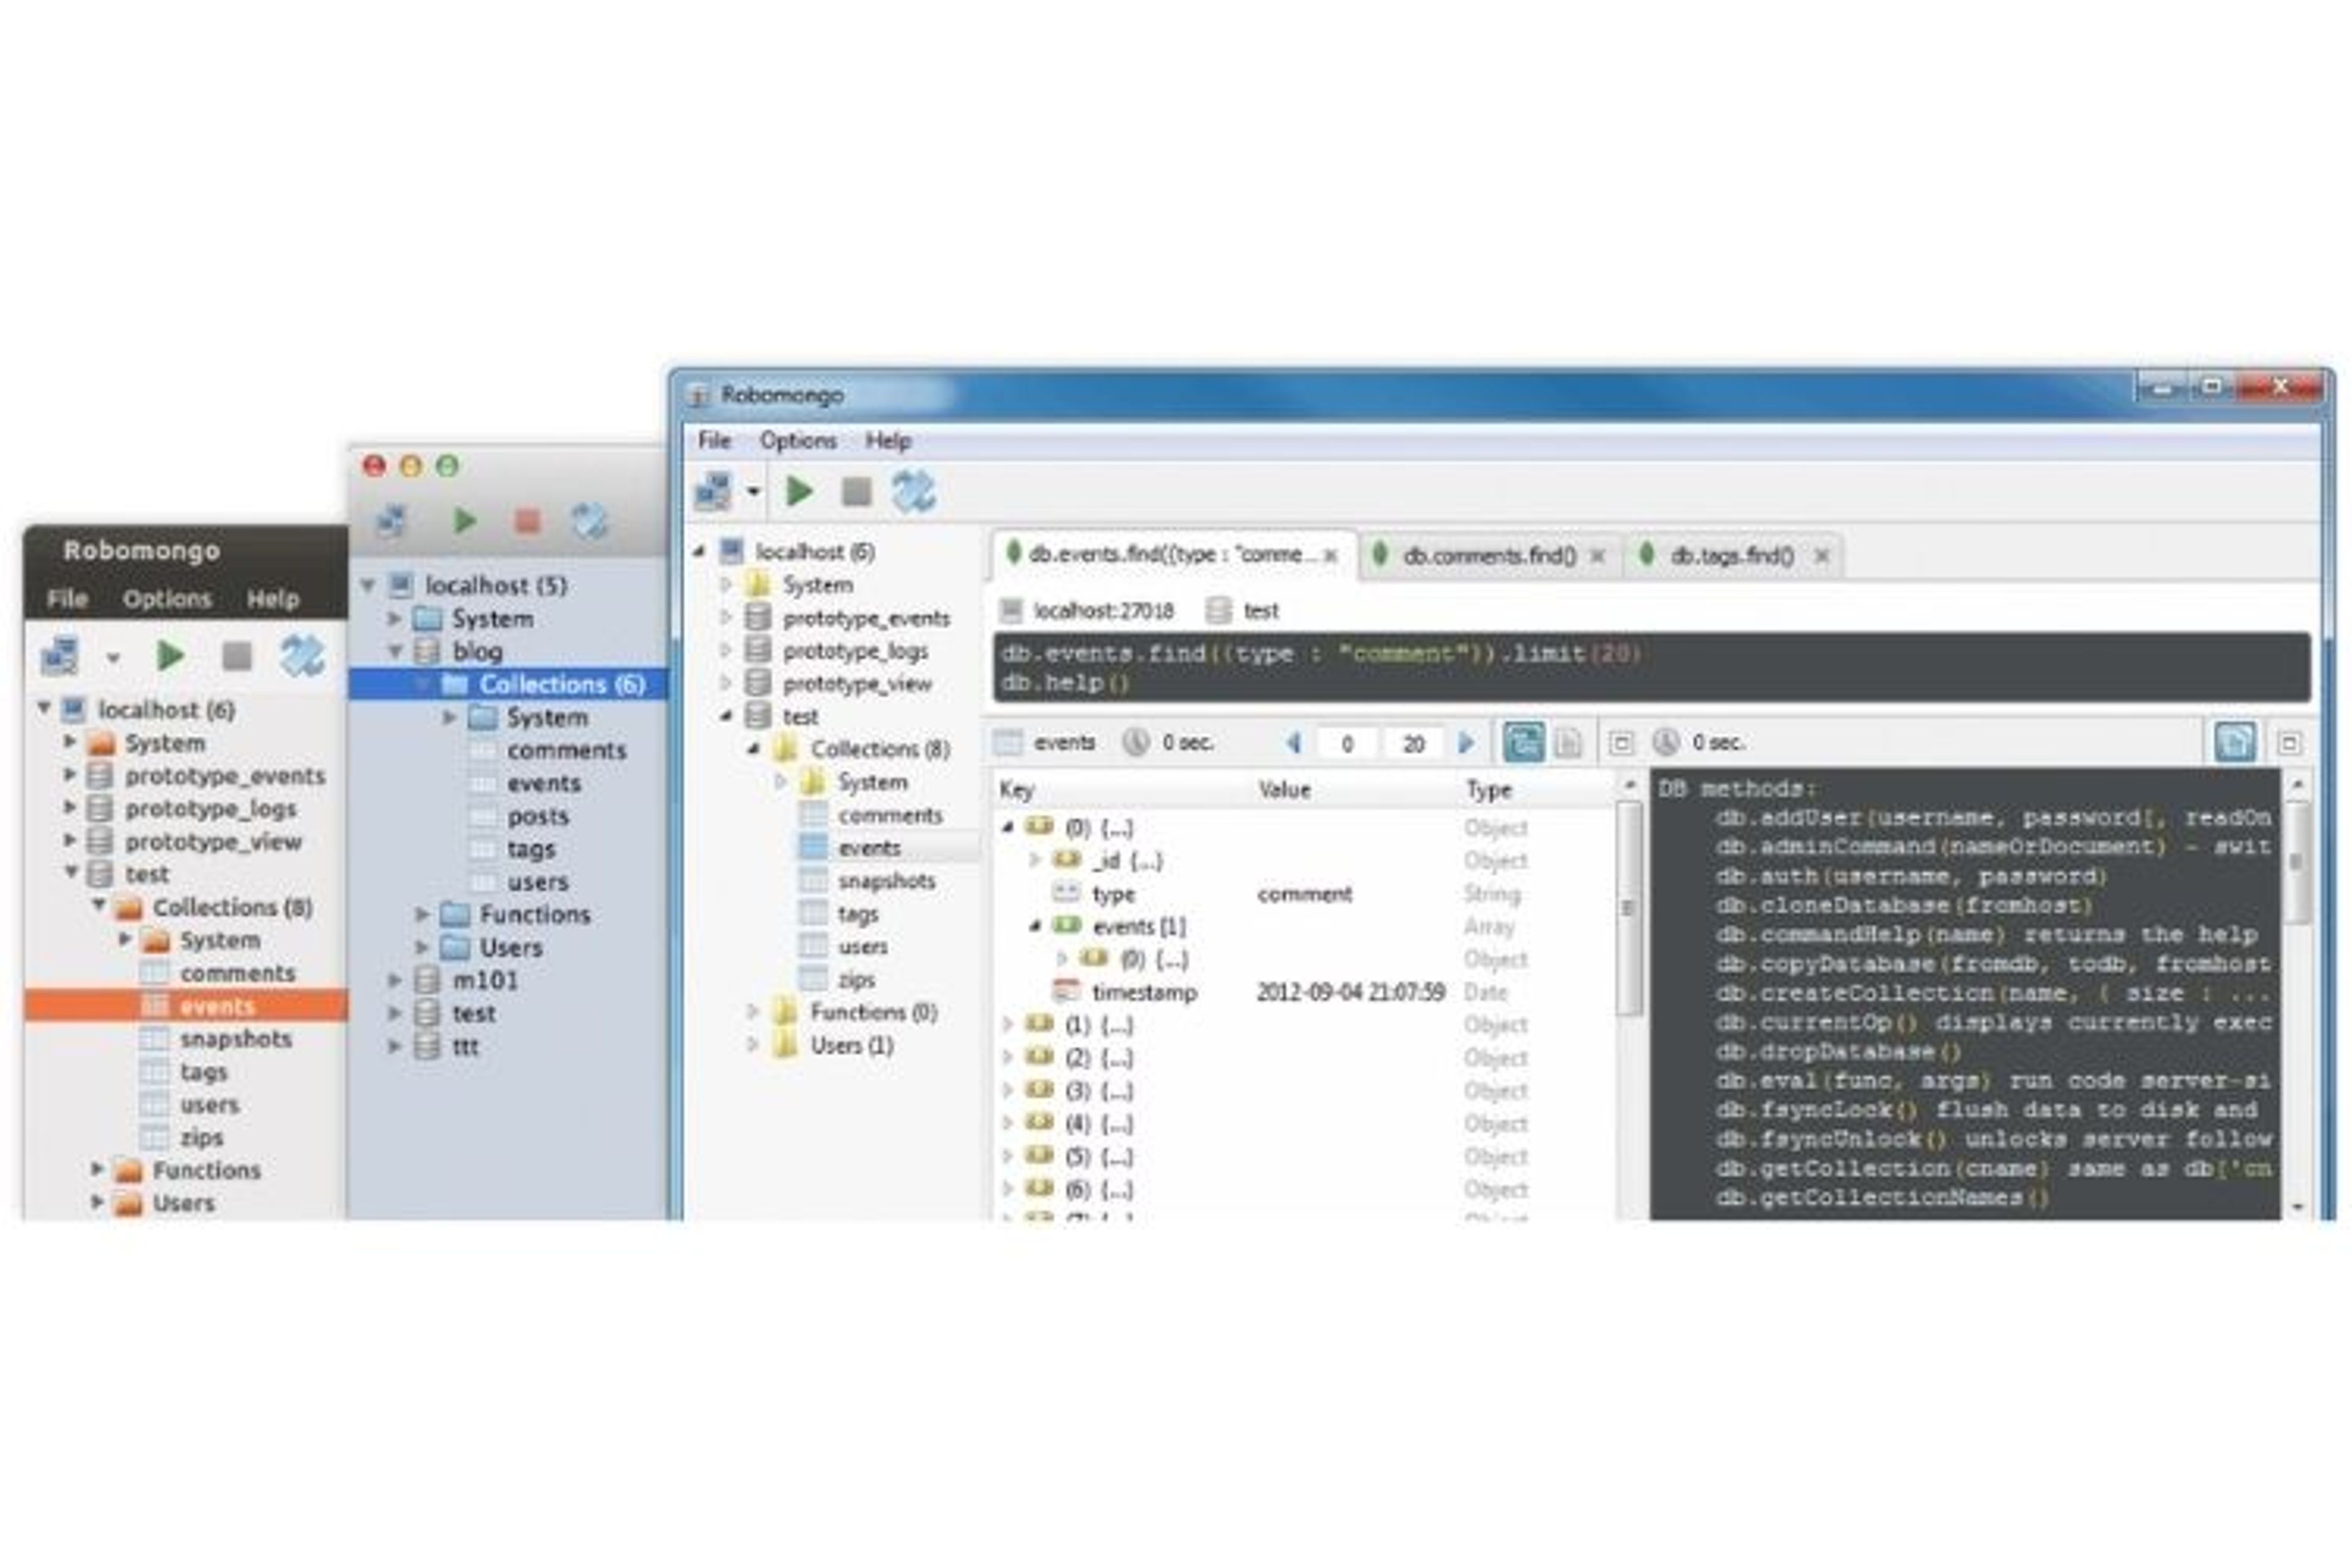Image resolution: width=2352 pixels, height=1568 pixels.
Task: Open Options menu in Ubuntu Robomongo window
Action: (x=167, y=598)
